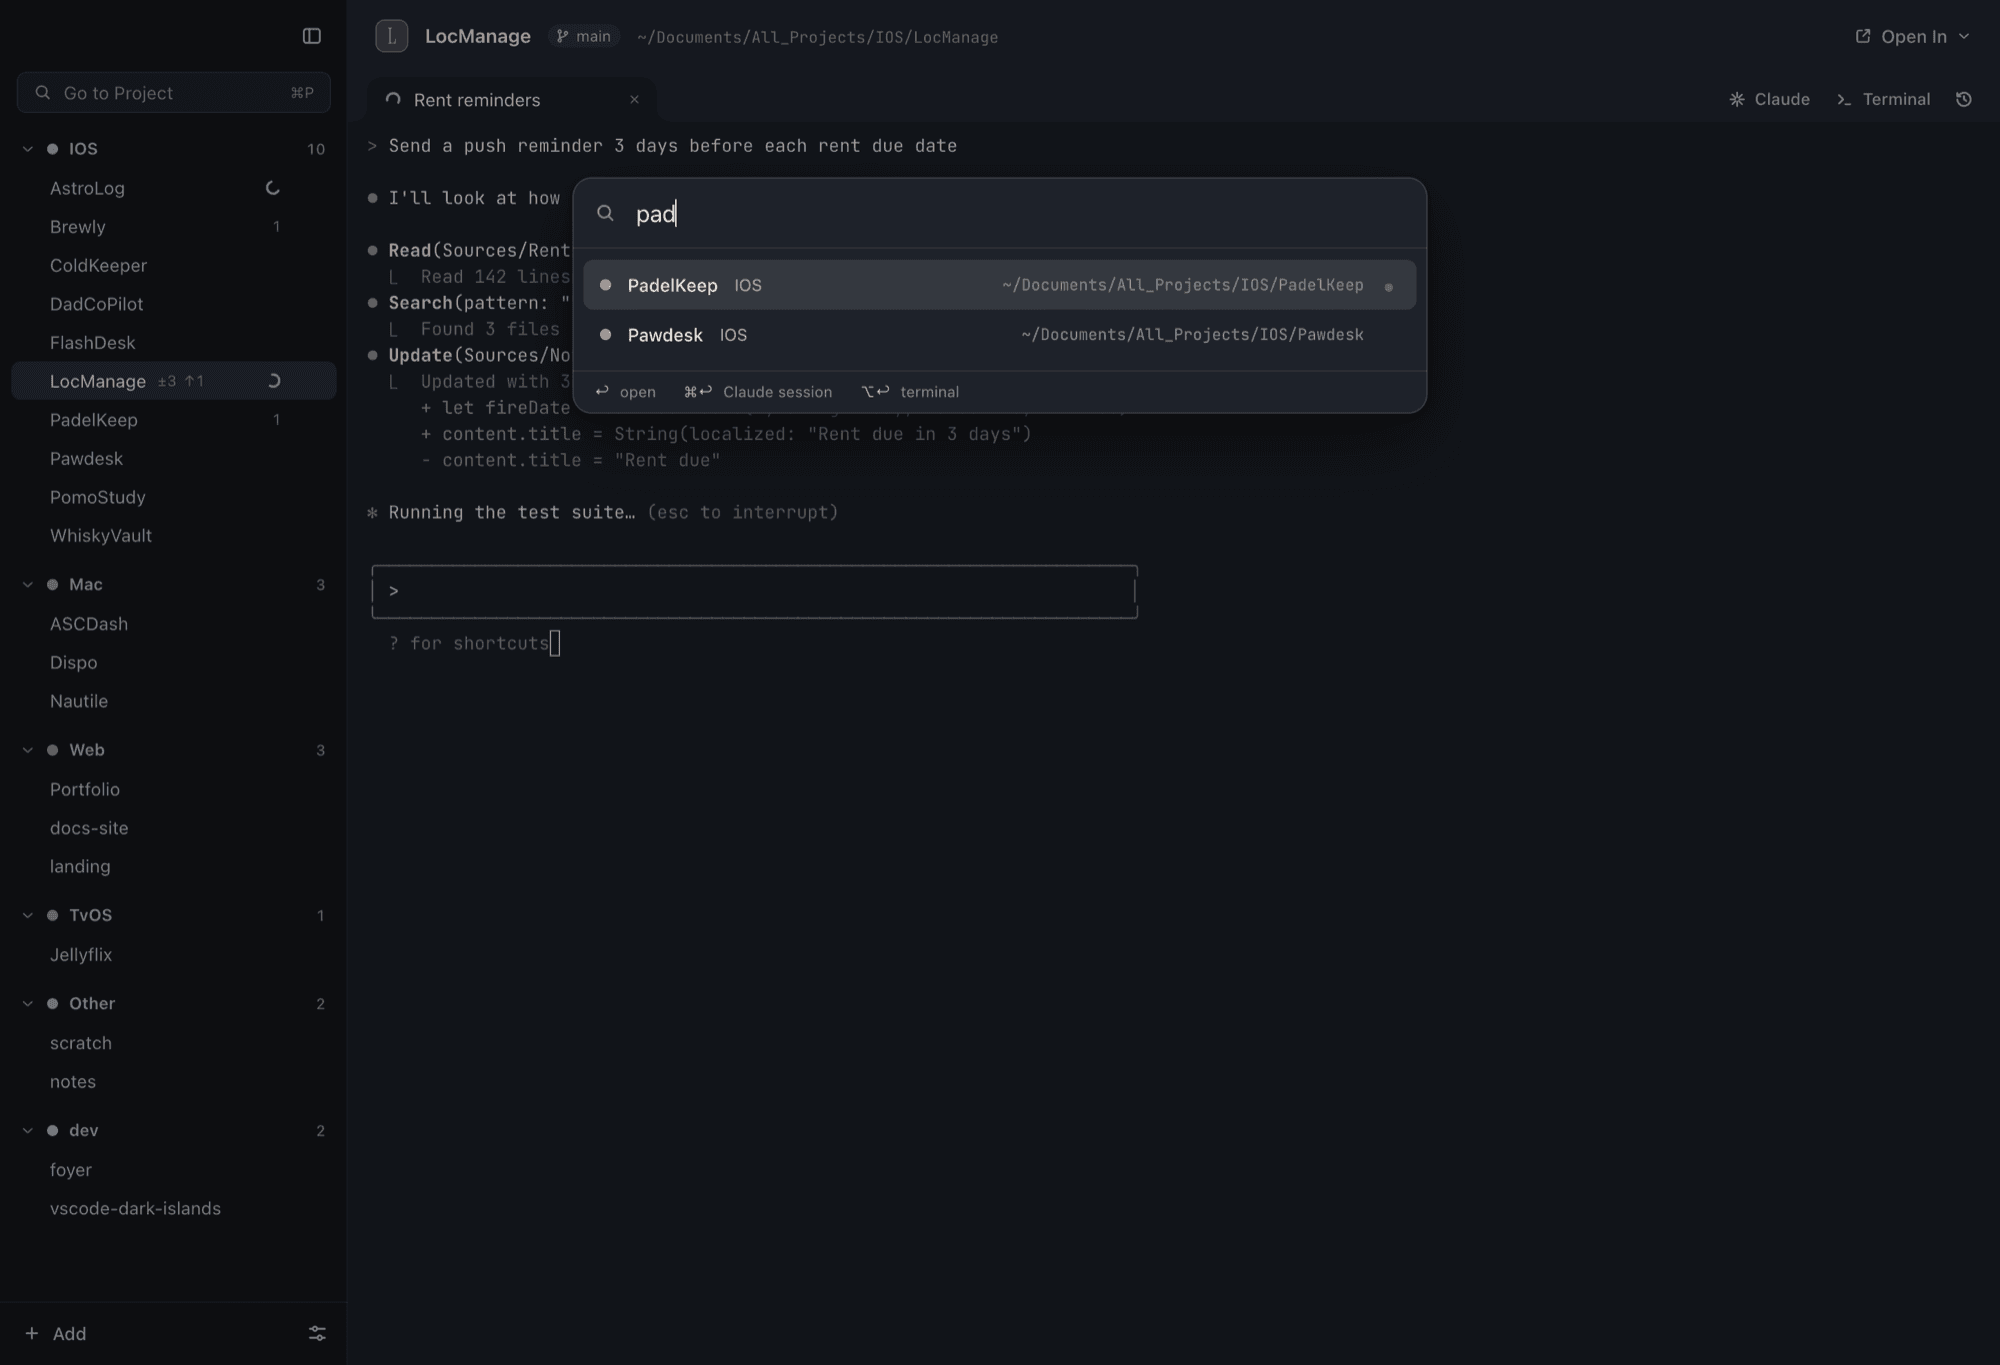Image resolution: width=2000 pixels, height=1365 pixels.
Task: Open Brewly project in sidebar
Action: [174, 226]
